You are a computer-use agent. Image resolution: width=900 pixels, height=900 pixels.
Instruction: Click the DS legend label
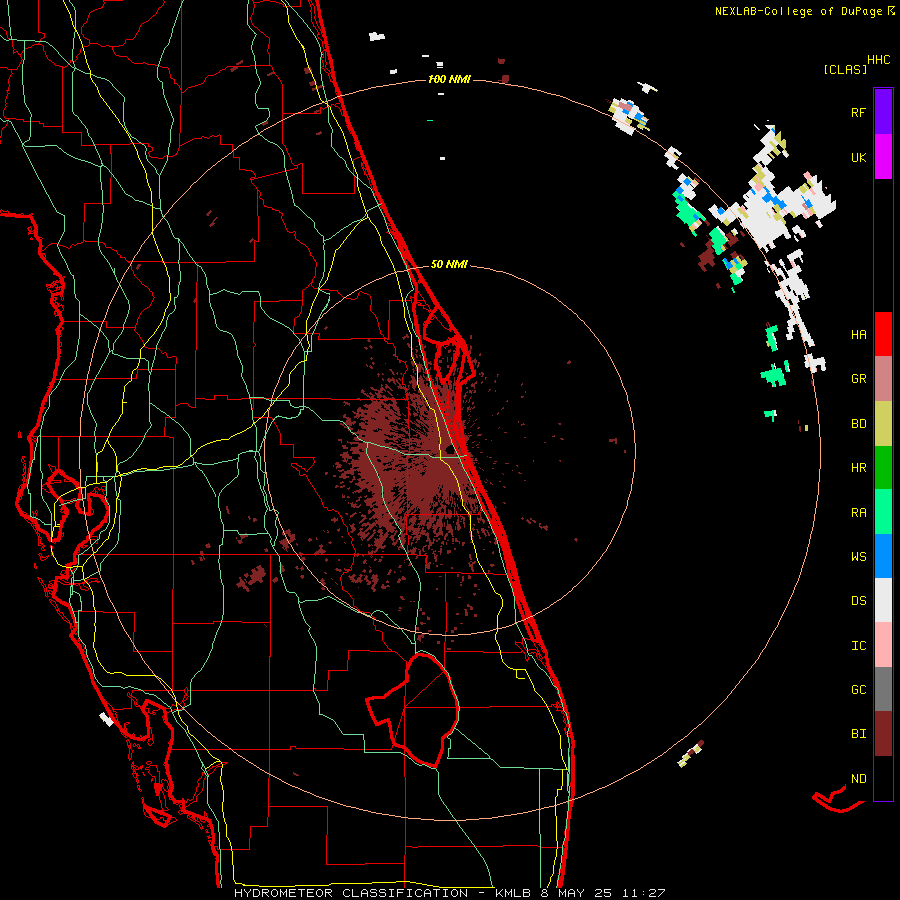[x=858, y=601]
